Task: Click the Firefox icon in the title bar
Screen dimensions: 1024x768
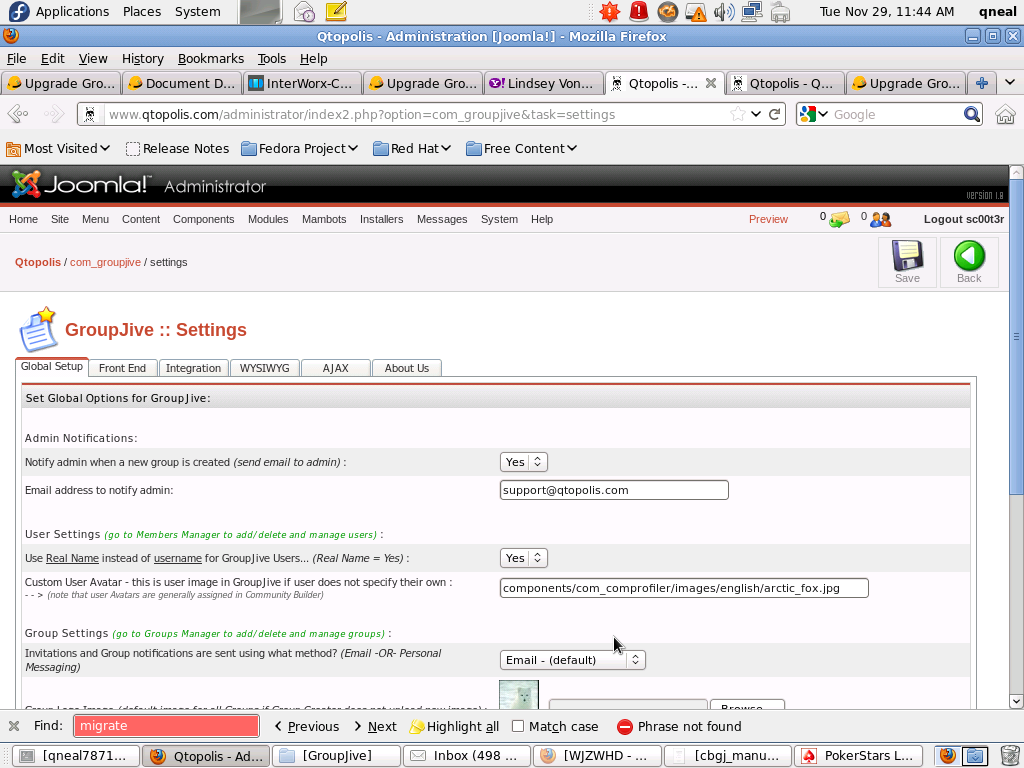Action: pyautogui.click(x=11, y=36)
